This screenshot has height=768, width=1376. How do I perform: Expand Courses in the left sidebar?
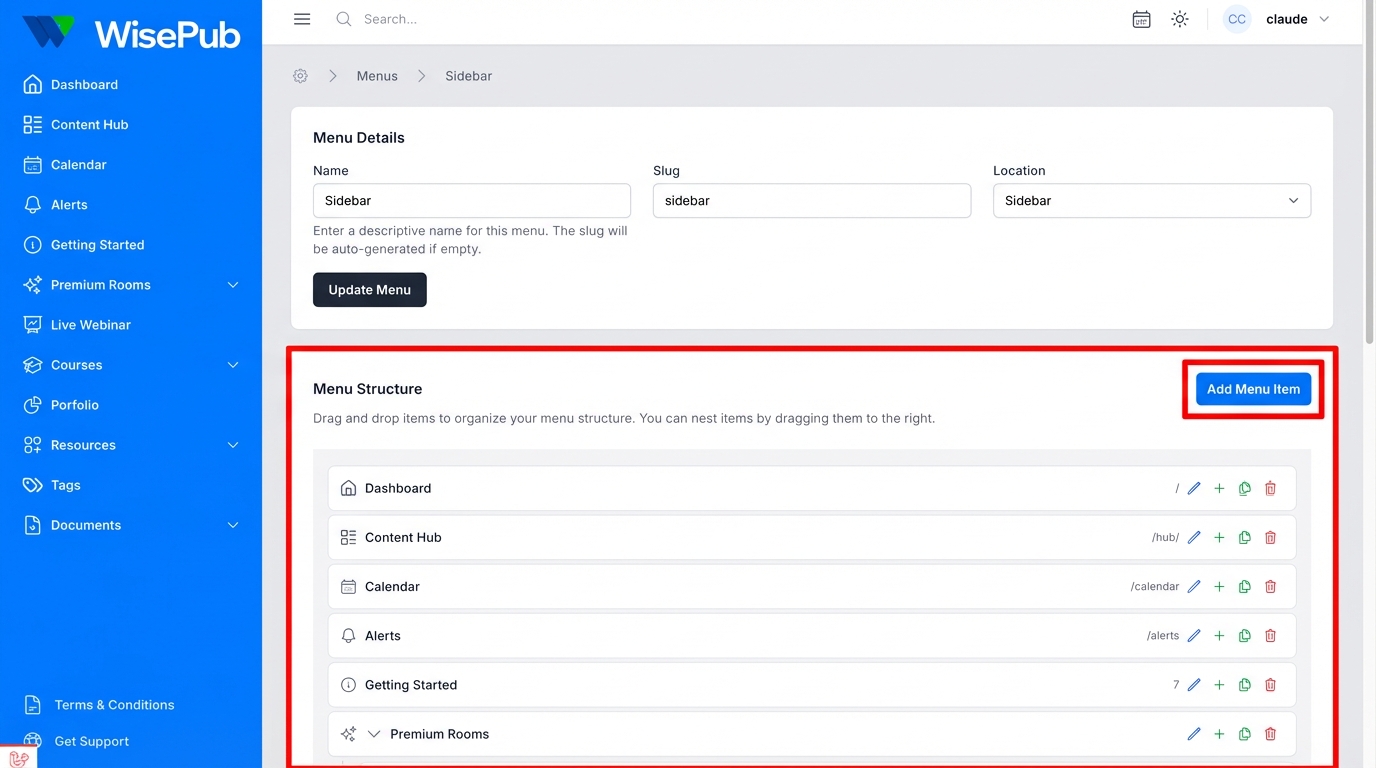232,365
